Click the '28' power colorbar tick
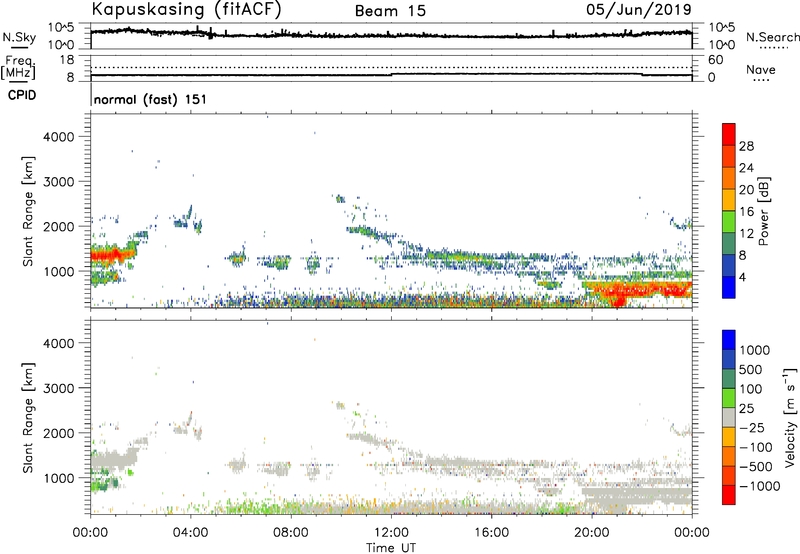 tap(746, 146)
